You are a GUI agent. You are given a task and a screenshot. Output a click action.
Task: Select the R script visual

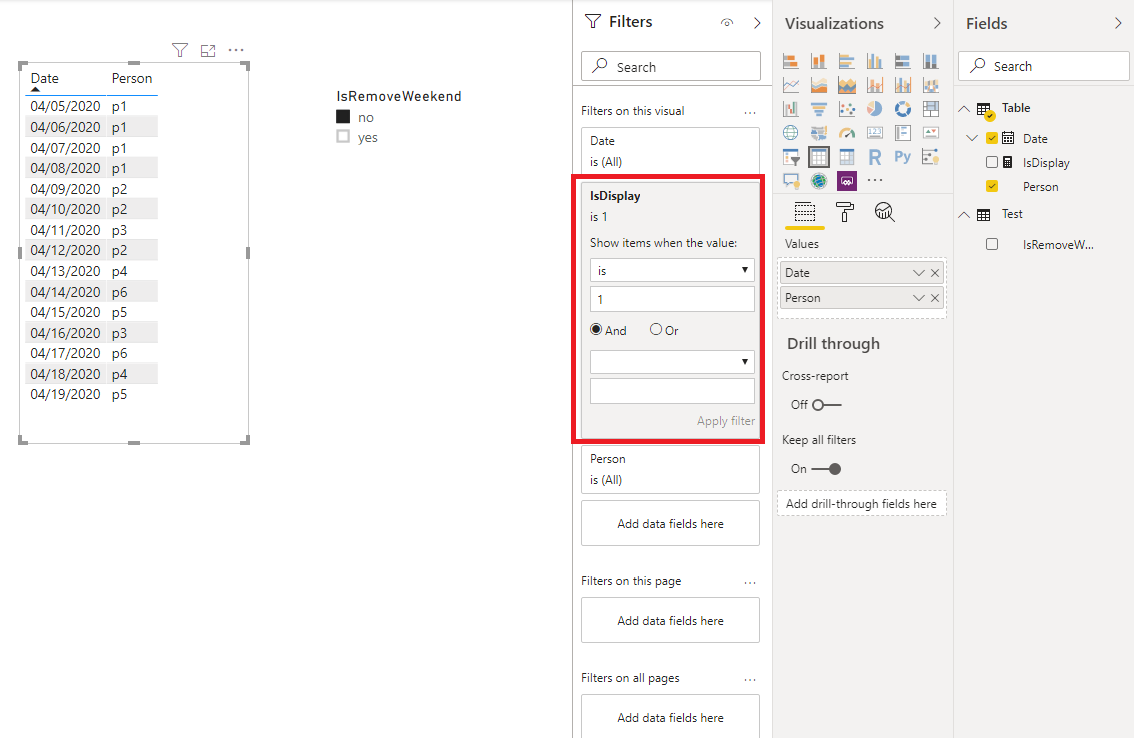click(875, 157)
